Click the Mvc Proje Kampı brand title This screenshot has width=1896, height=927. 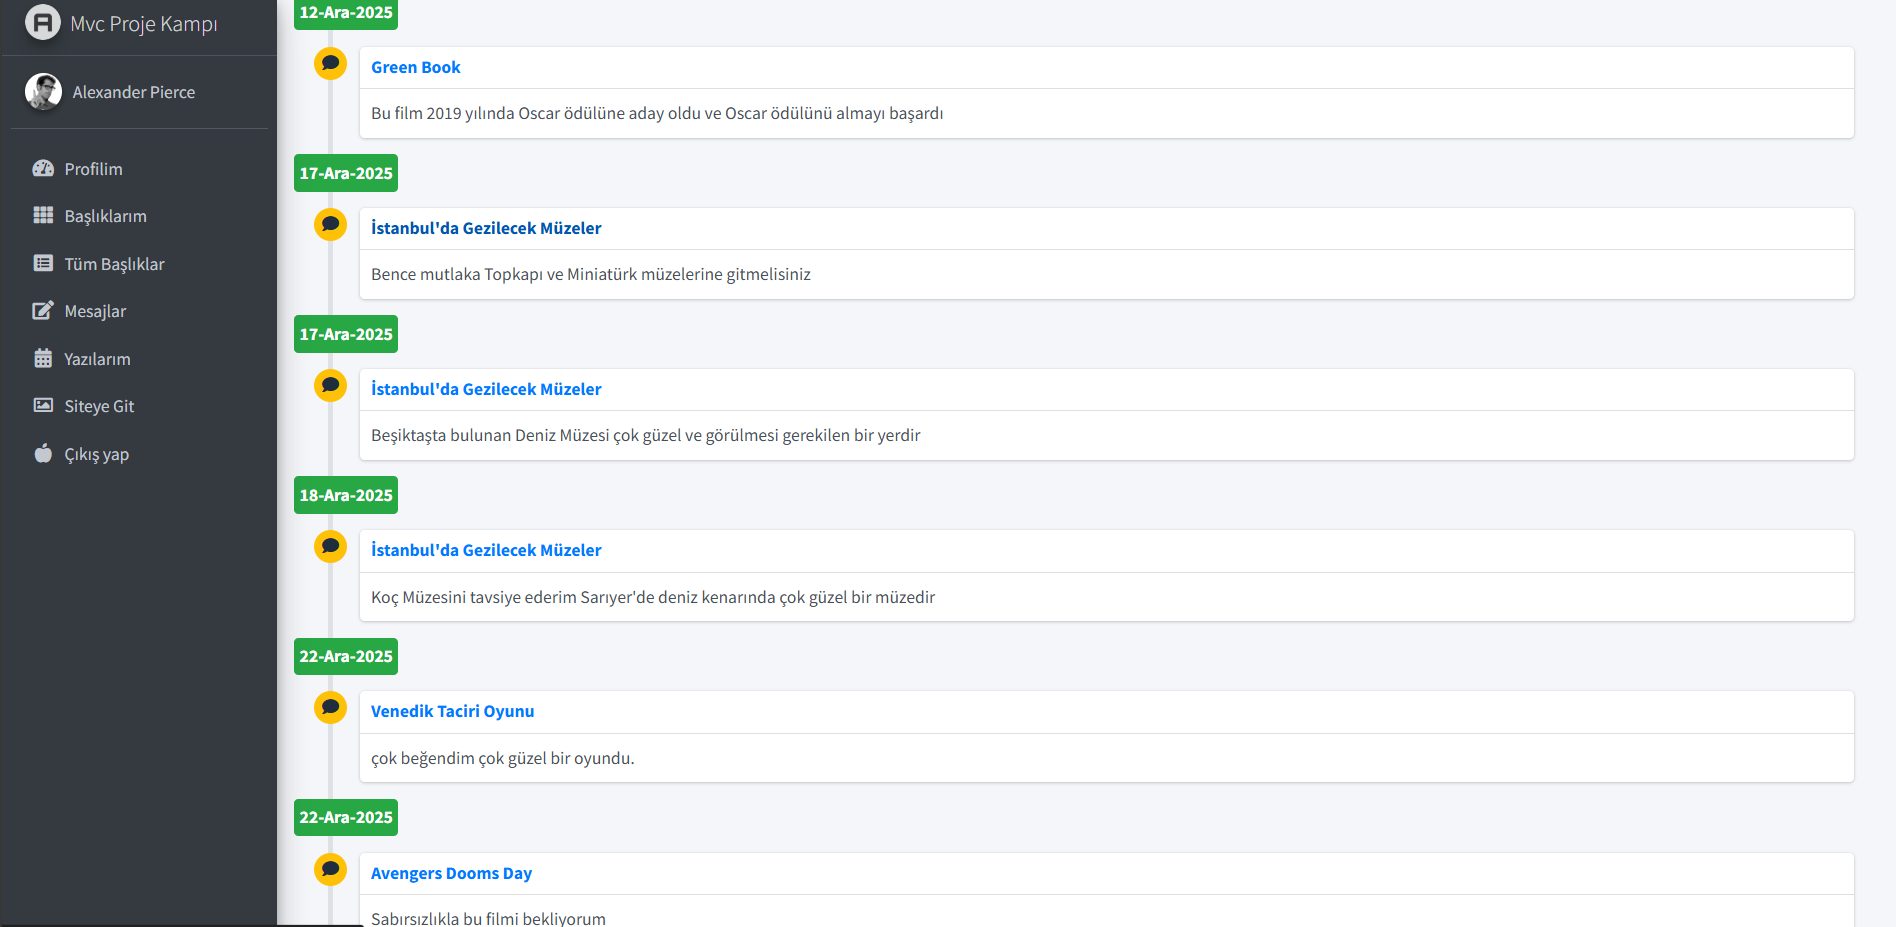point(143,24)
